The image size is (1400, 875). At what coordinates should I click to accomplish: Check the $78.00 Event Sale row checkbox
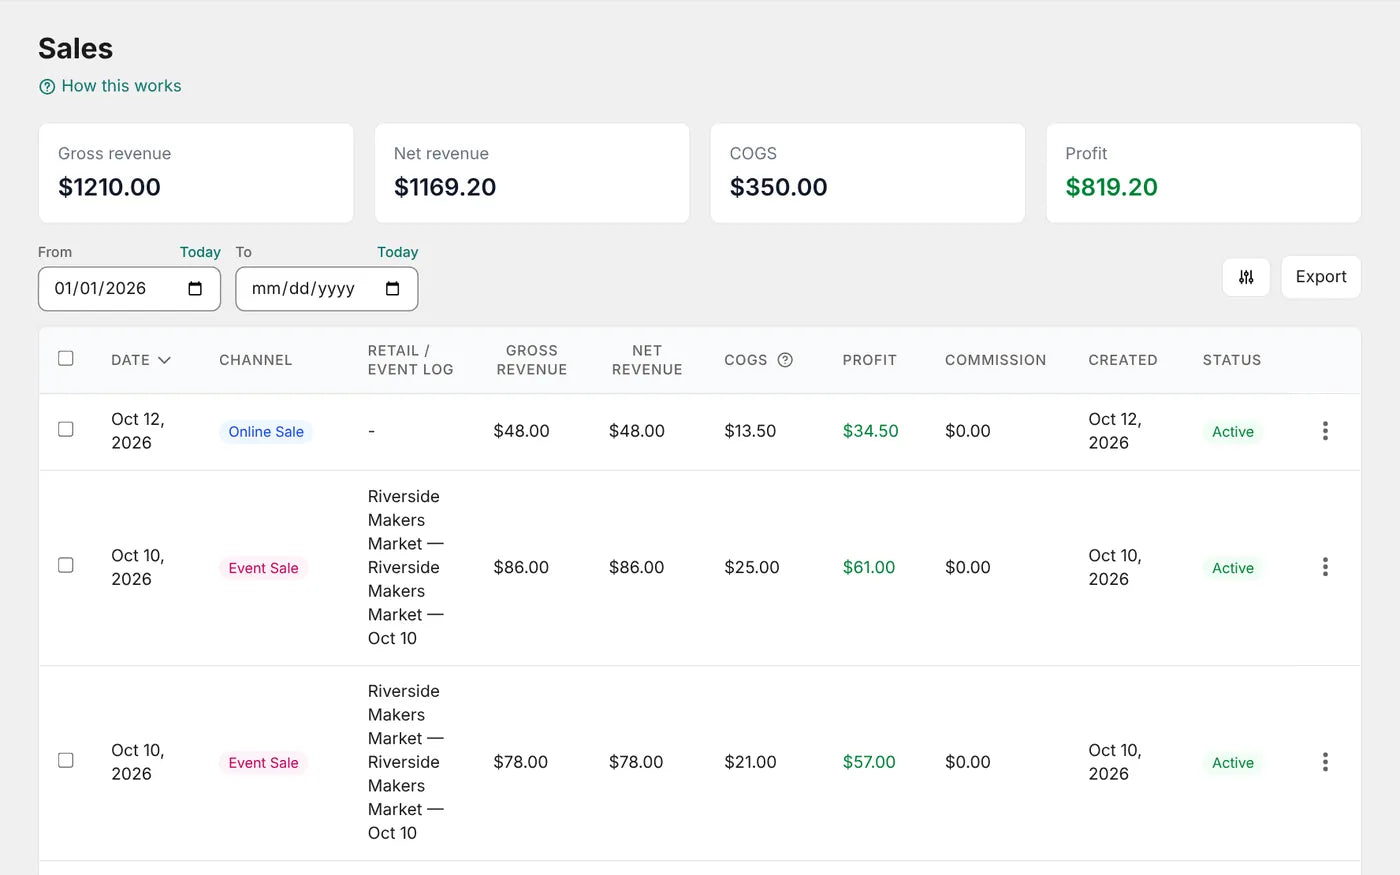point(66,760)
